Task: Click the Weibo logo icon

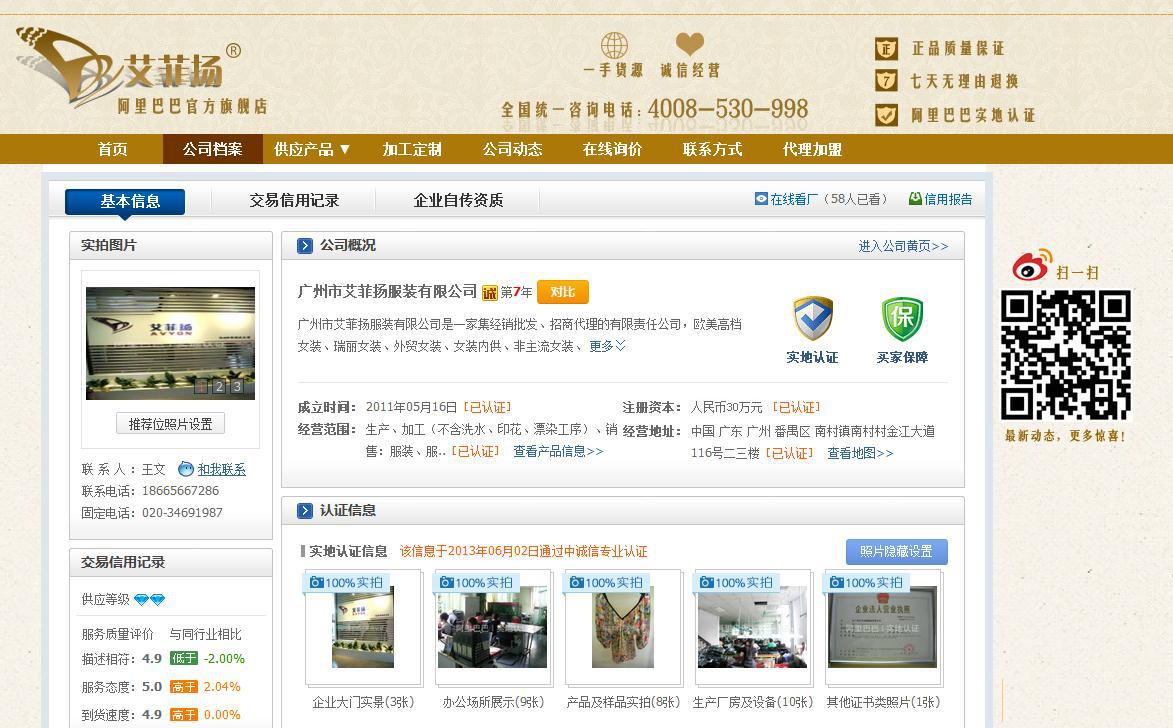Action: (x=1032, y=266)
